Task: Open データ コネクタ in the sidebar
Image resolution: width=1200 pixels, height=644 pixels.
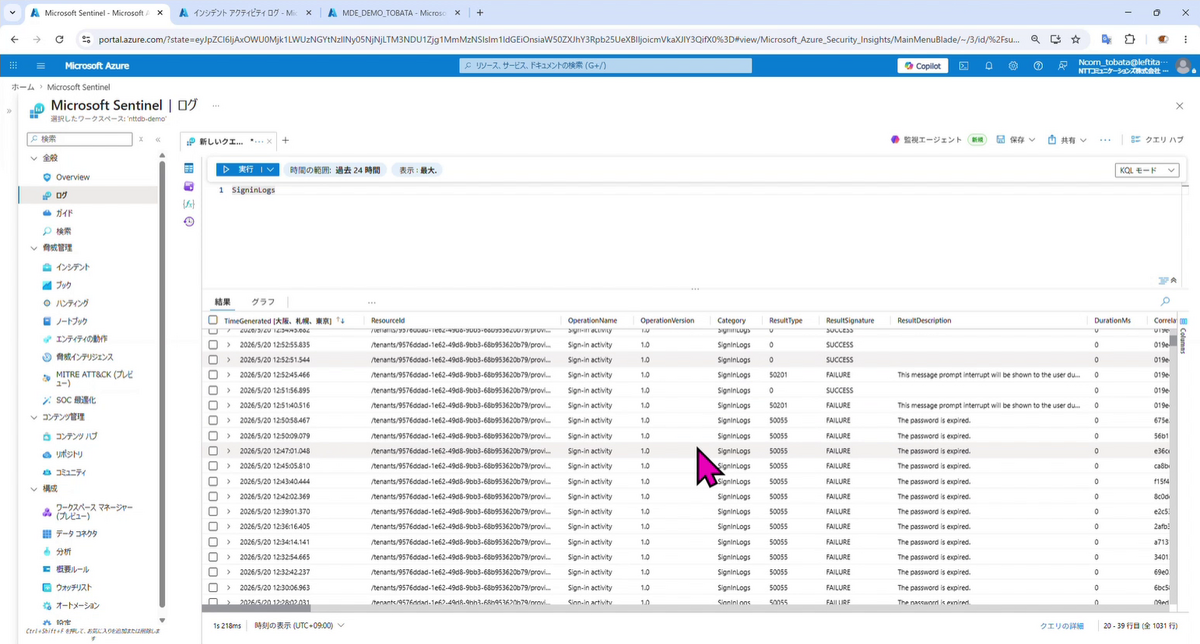Action: 77,534
